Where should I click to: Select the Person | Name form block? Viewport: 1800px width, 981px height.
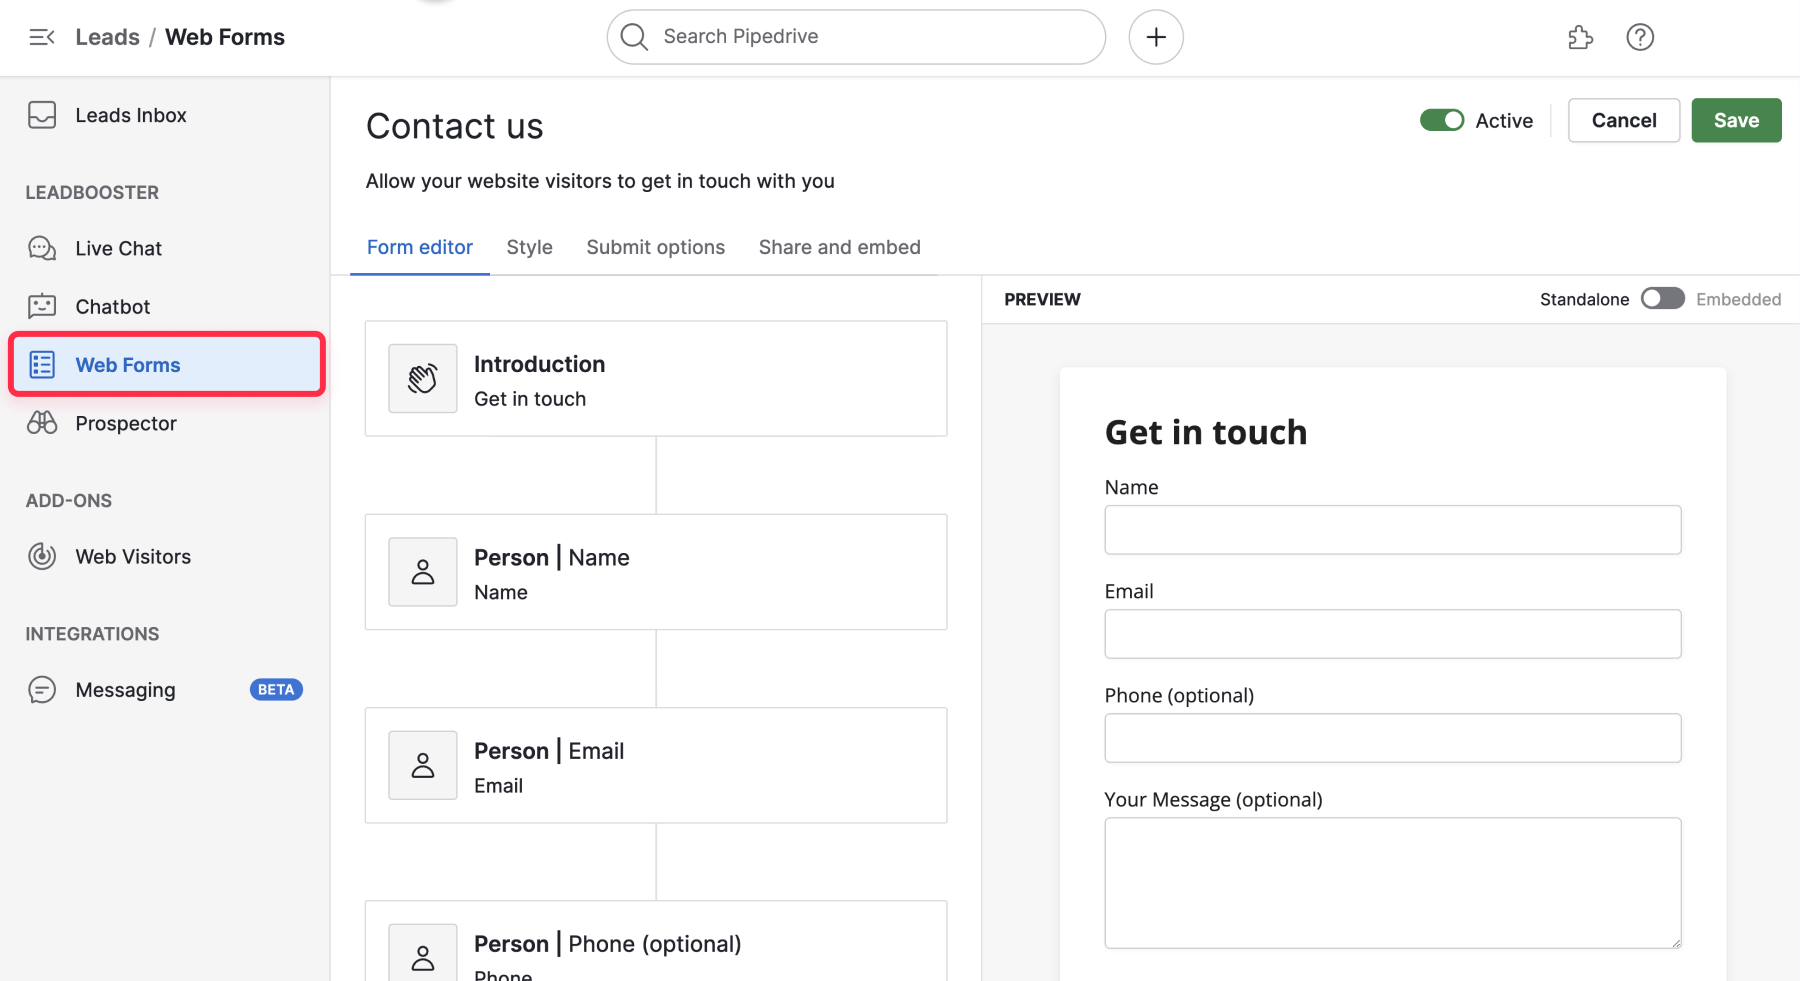pyautogui.click(x=656, y=572)
